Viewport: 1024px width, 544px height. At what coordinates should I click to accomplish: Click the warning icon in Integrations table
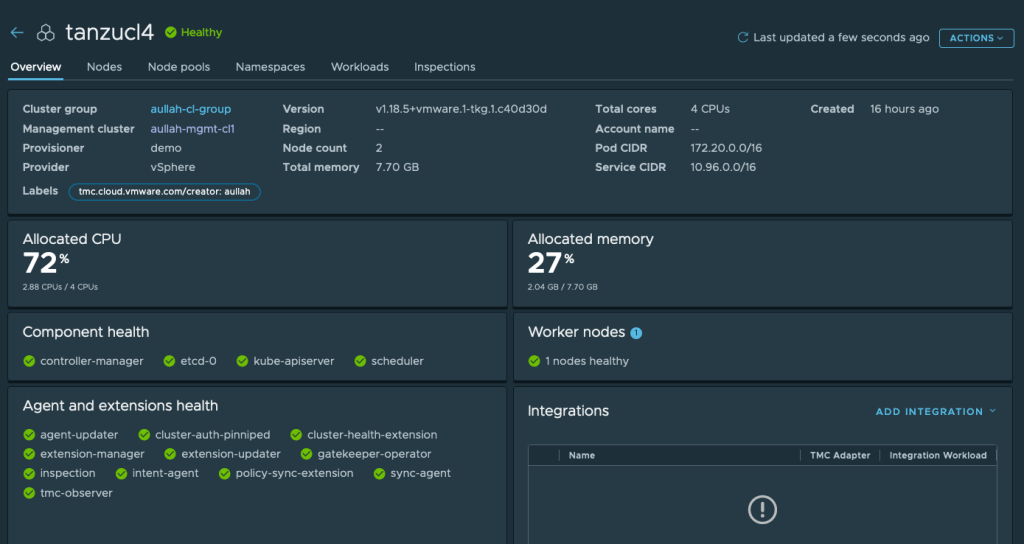tap(762, 510)
